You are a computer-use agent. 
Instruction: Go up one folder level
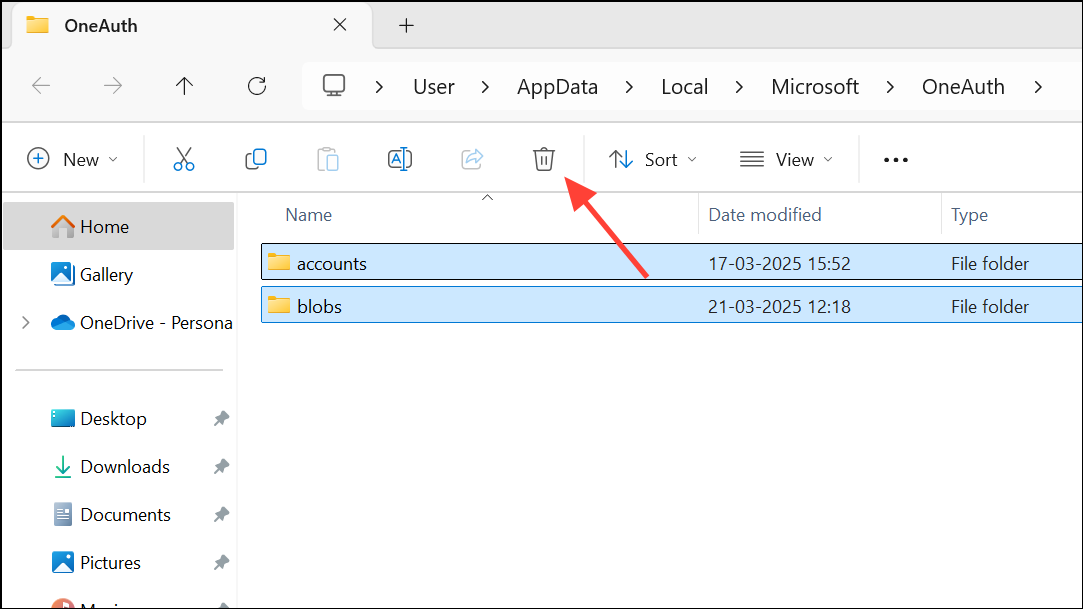click(184, 86)
